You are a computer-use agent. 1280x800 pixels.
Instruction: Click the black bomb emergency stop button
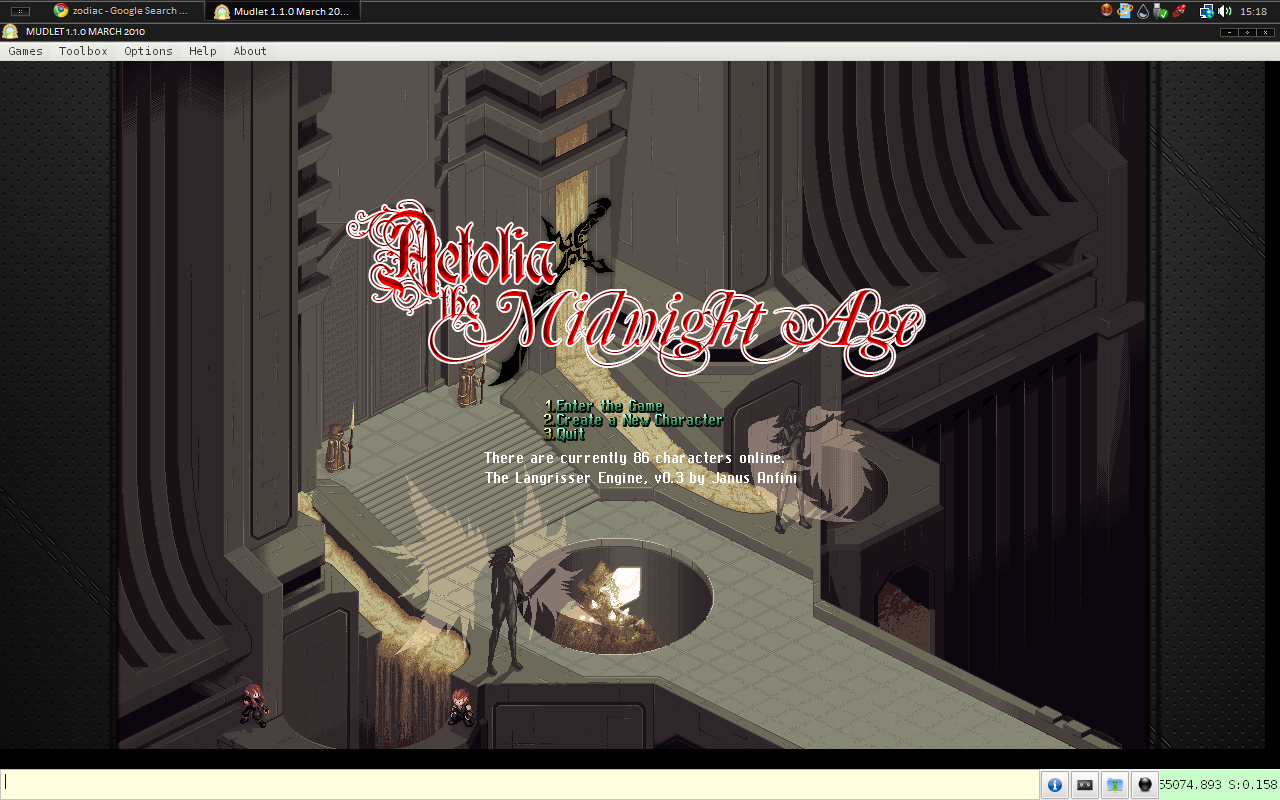tap(1145, 785)
